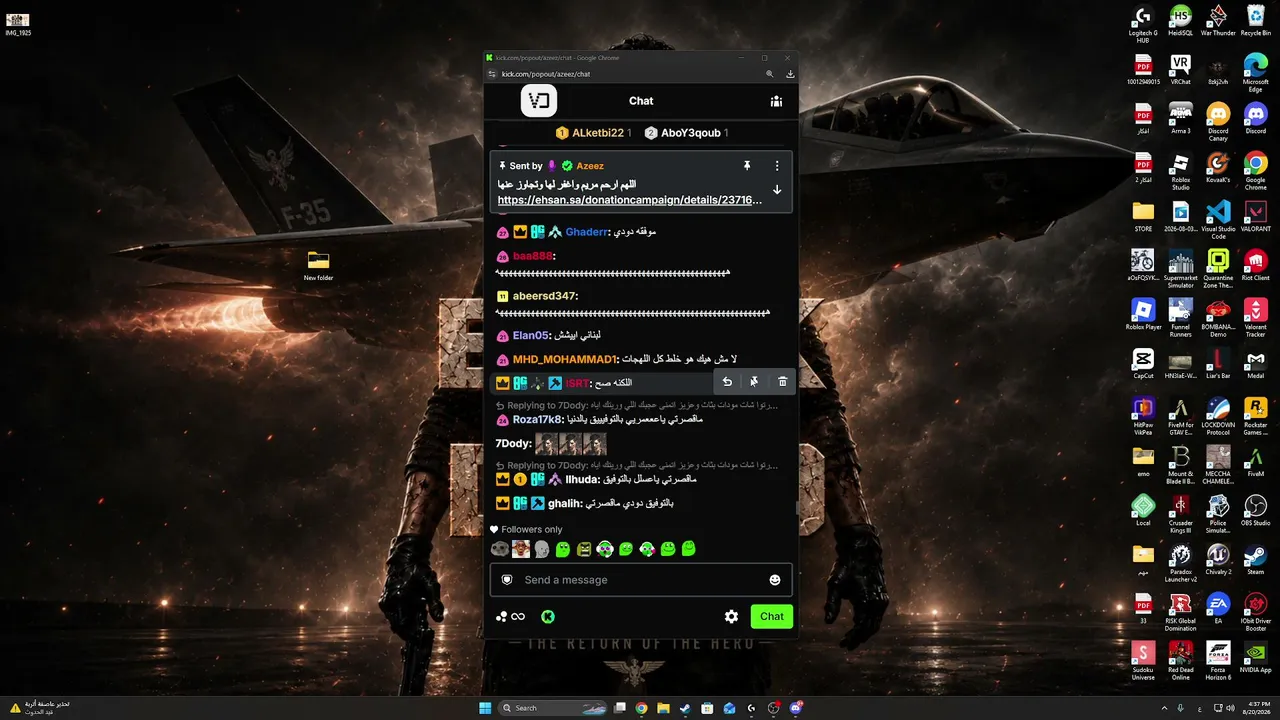Select username MHD_MOHAMMAD1 in chat

(566, 359)
